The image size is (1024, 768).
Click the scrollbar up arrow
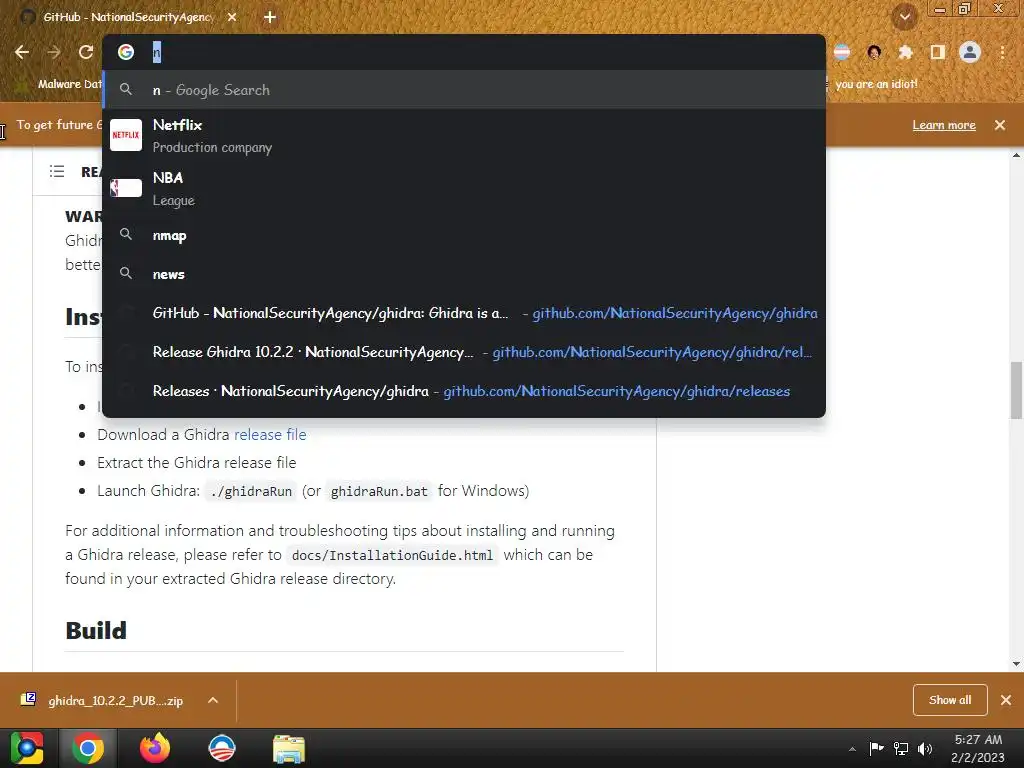click(1016, 155)
